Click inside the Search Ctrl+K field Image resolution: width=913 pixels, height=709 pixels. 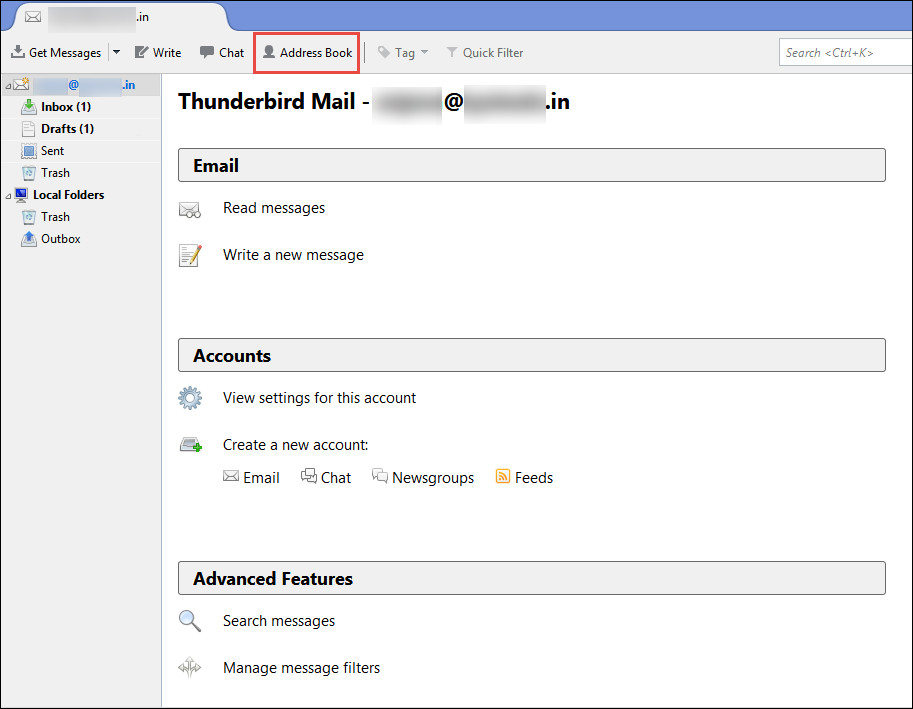(845, 51)
